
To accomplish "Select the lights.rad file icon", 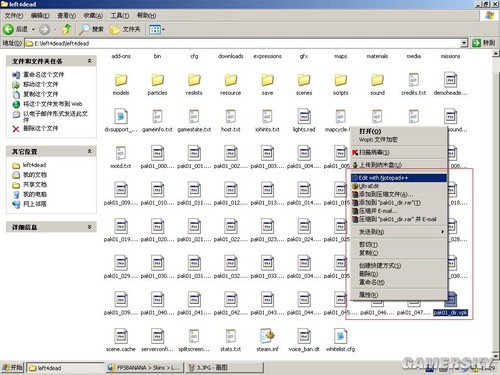I will [x=304, y=117].
